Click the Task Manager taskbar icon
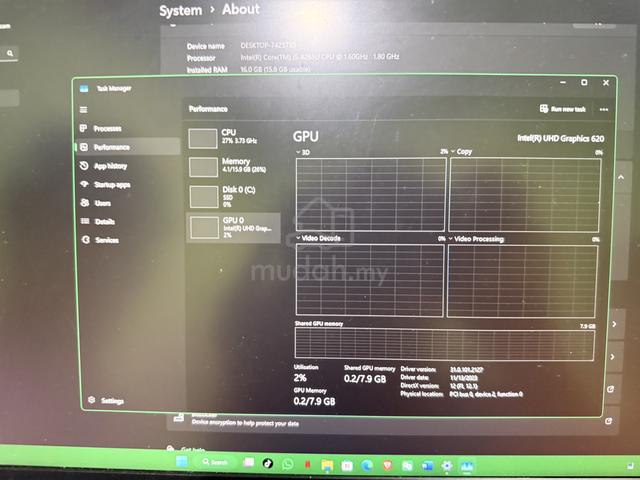Image resolution: width=640 pixels, height=480 pixels. click(x=467, y=466)
